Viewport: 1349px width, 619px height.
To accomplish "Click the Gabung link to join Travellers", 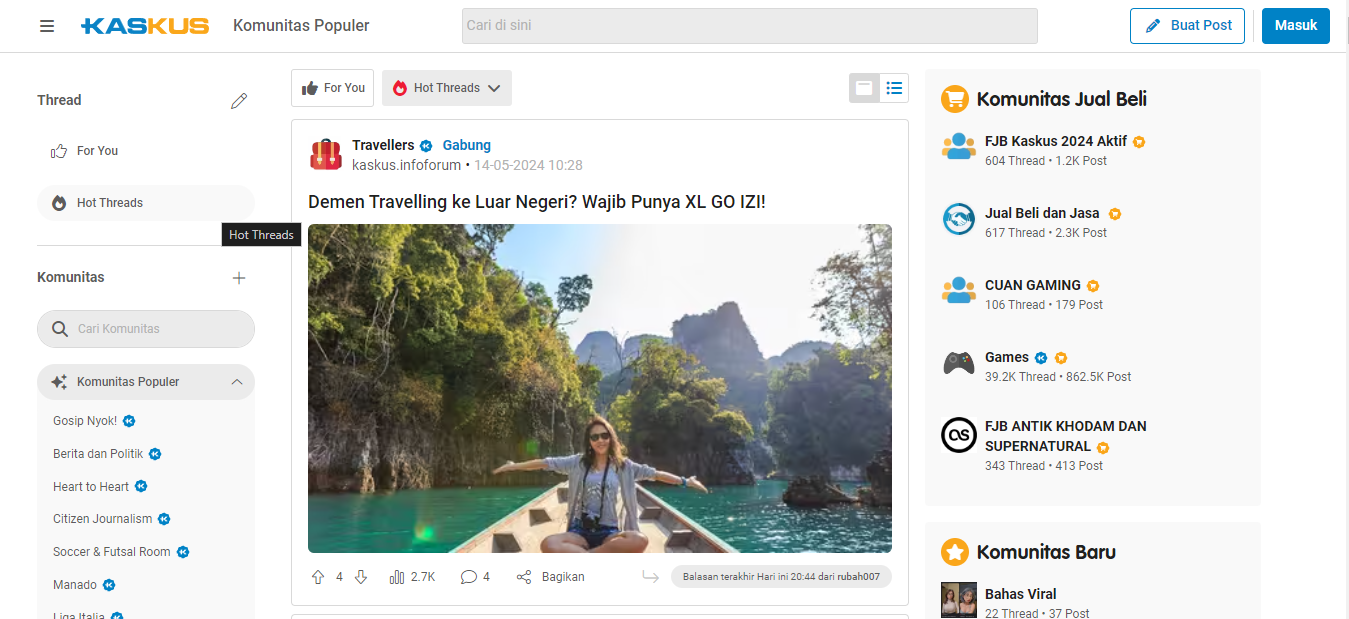I will pyautogui.click(x=466, y=145).
